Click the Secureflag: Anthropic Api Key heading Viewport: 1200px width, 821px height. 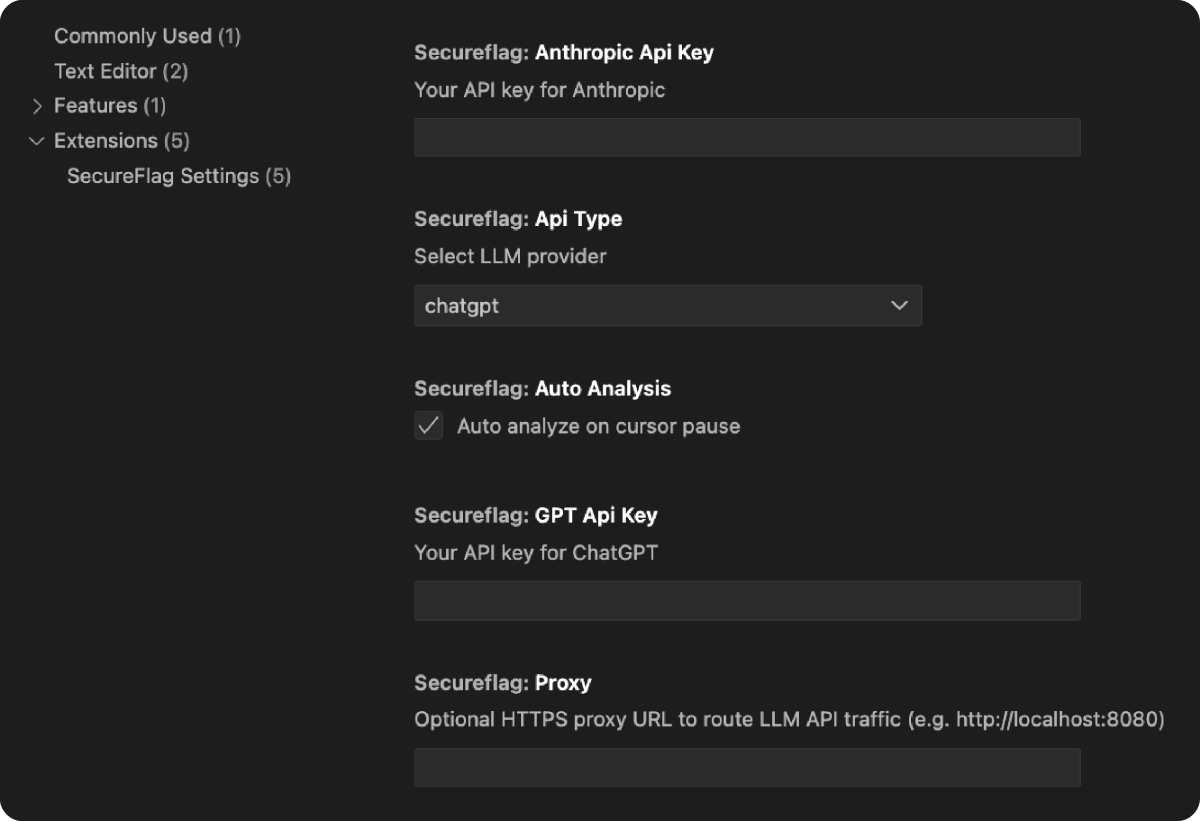click(564, 53)
